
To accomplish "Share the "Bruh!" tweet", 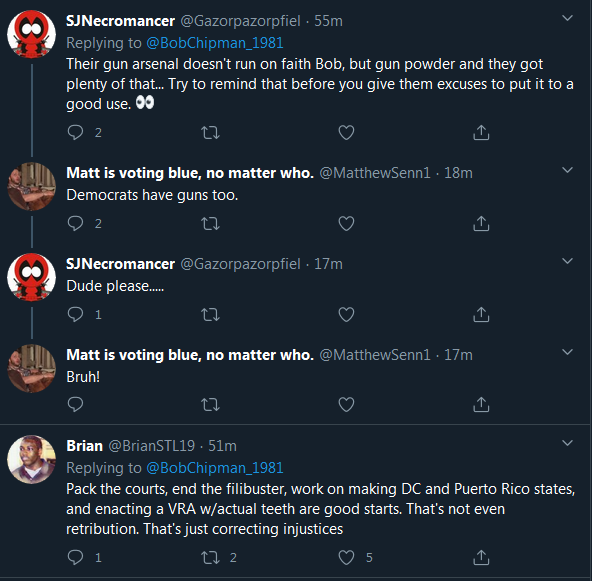I will (x=481, y=404).
